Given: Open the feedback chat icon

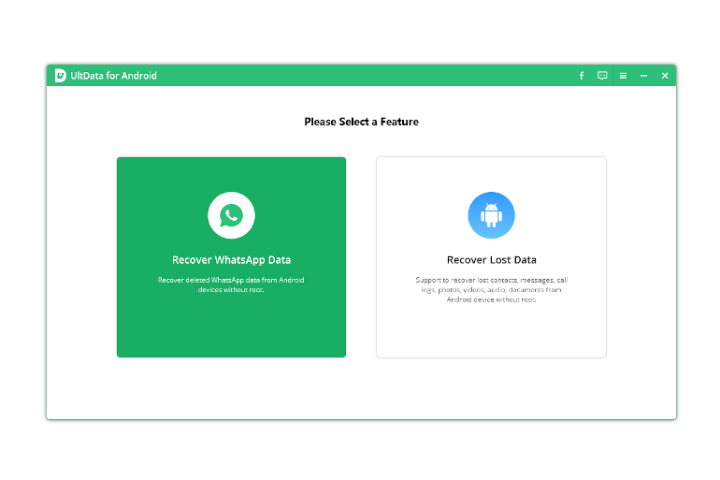Looking at the screenshot, I should pyautogui.click(x=602, y=75).
